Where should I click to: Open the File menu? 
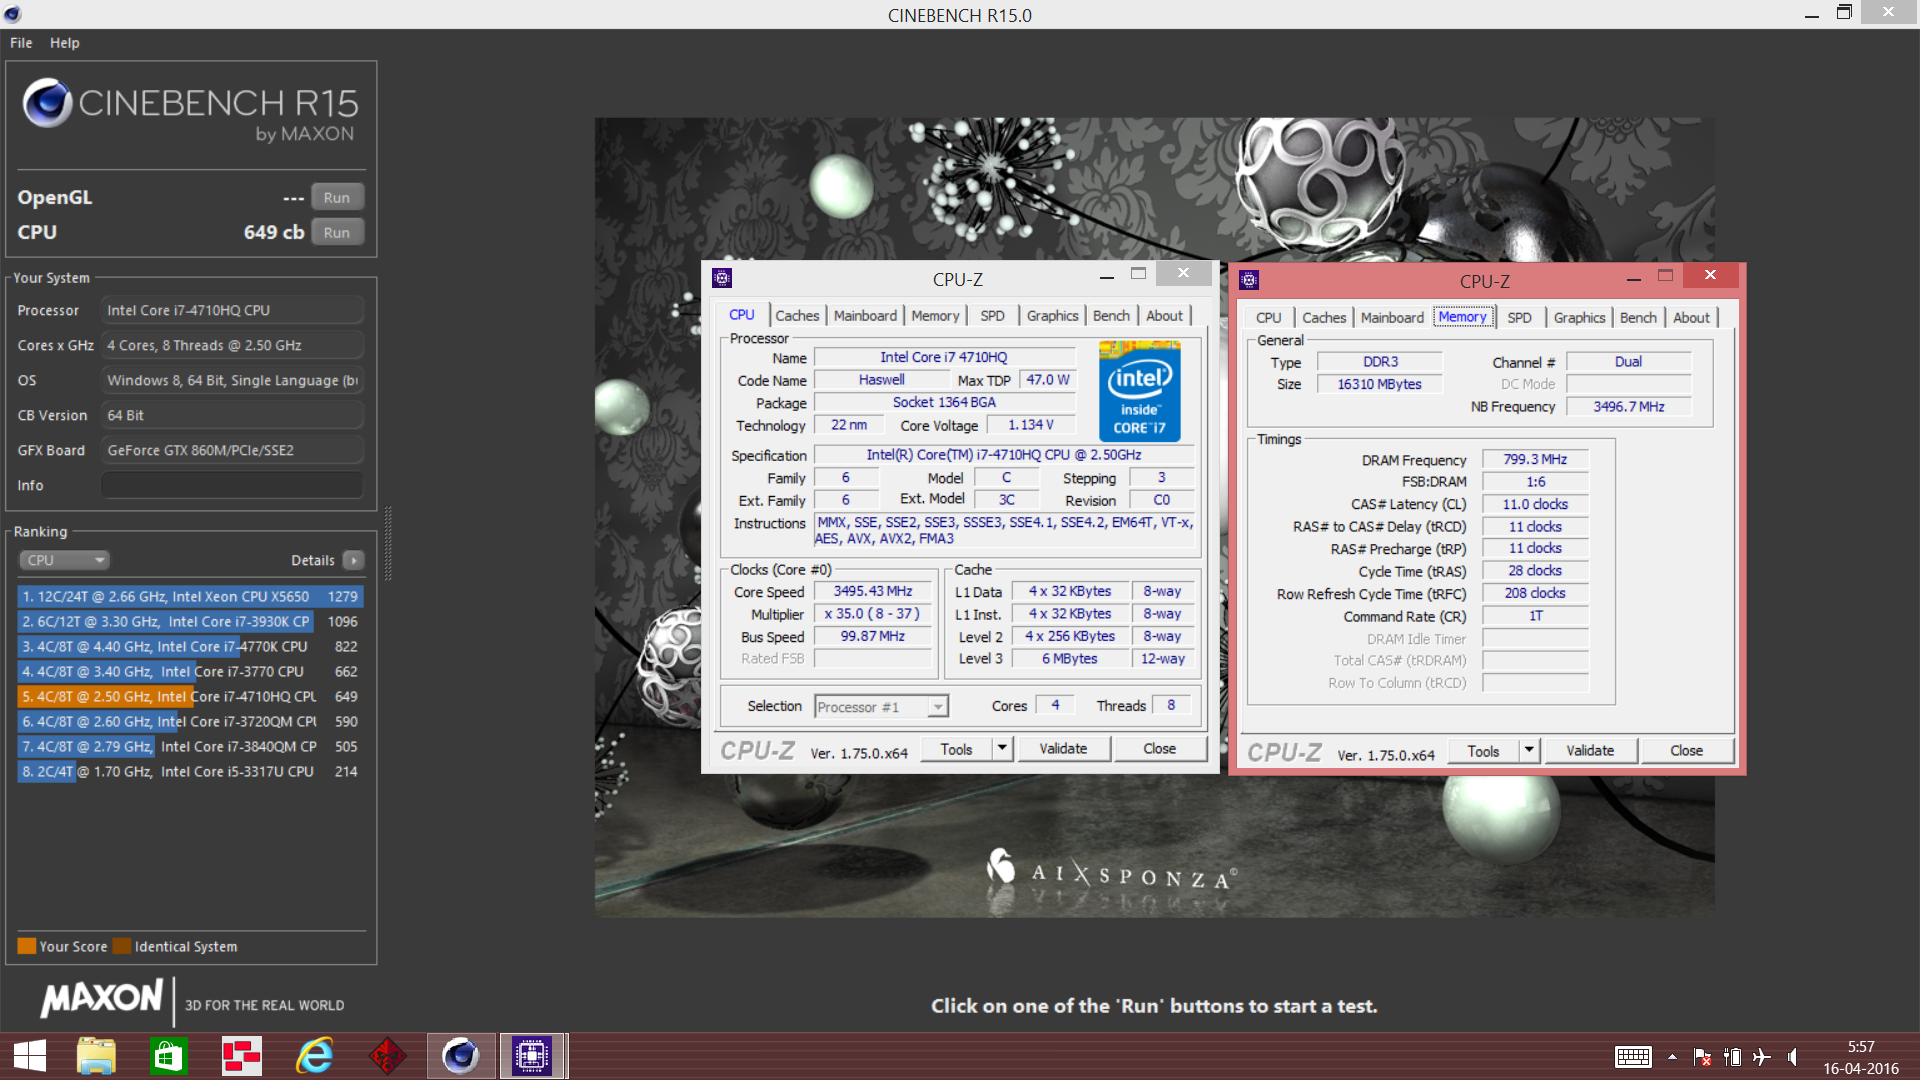(x=21, y=43)
